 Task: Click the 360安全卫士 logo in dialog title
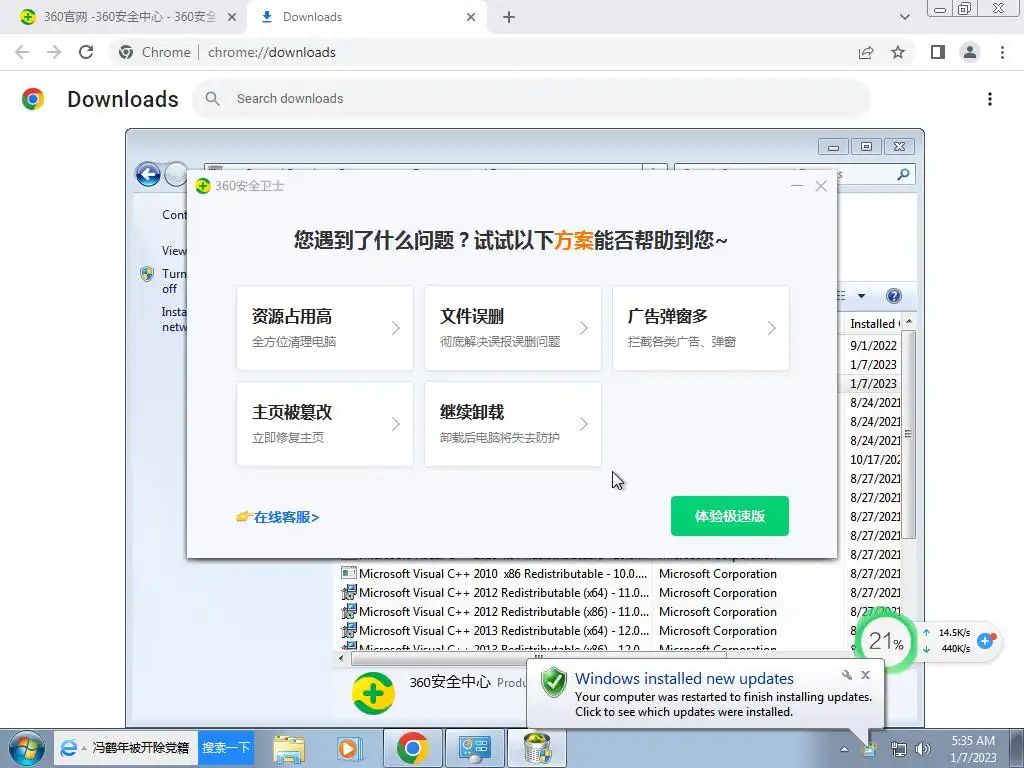(203, 186)
